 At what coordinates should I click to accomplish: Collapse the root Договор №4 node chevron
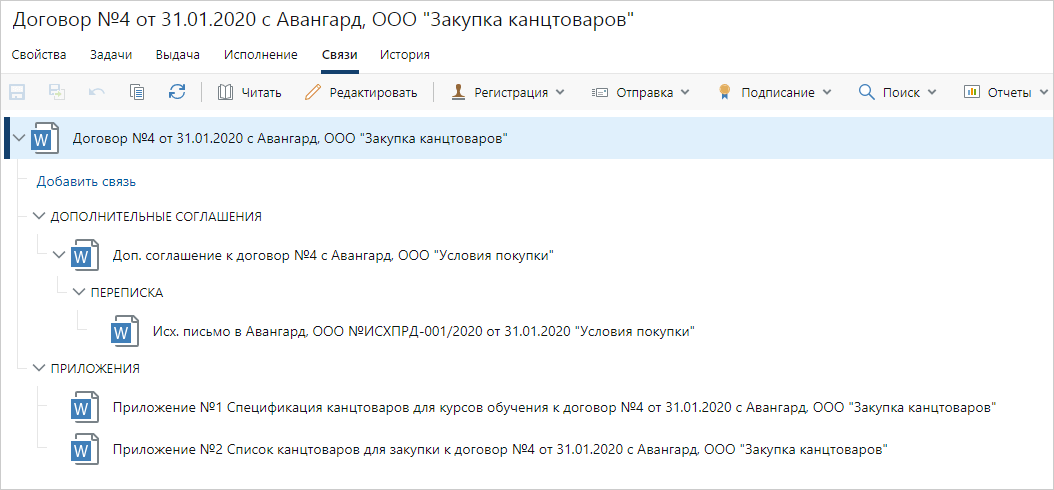pos(19,138)
